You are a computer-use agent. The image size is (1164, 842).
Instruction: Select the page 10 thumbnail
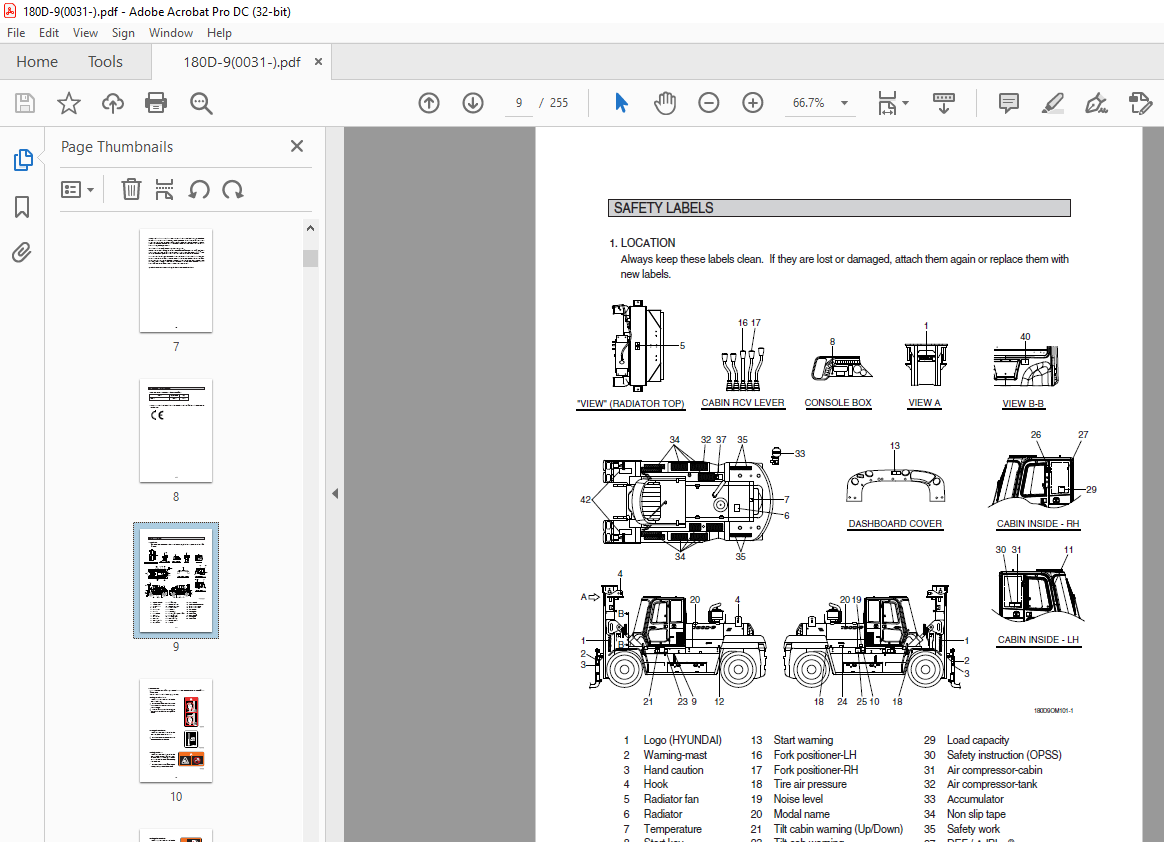click(176, 731)
